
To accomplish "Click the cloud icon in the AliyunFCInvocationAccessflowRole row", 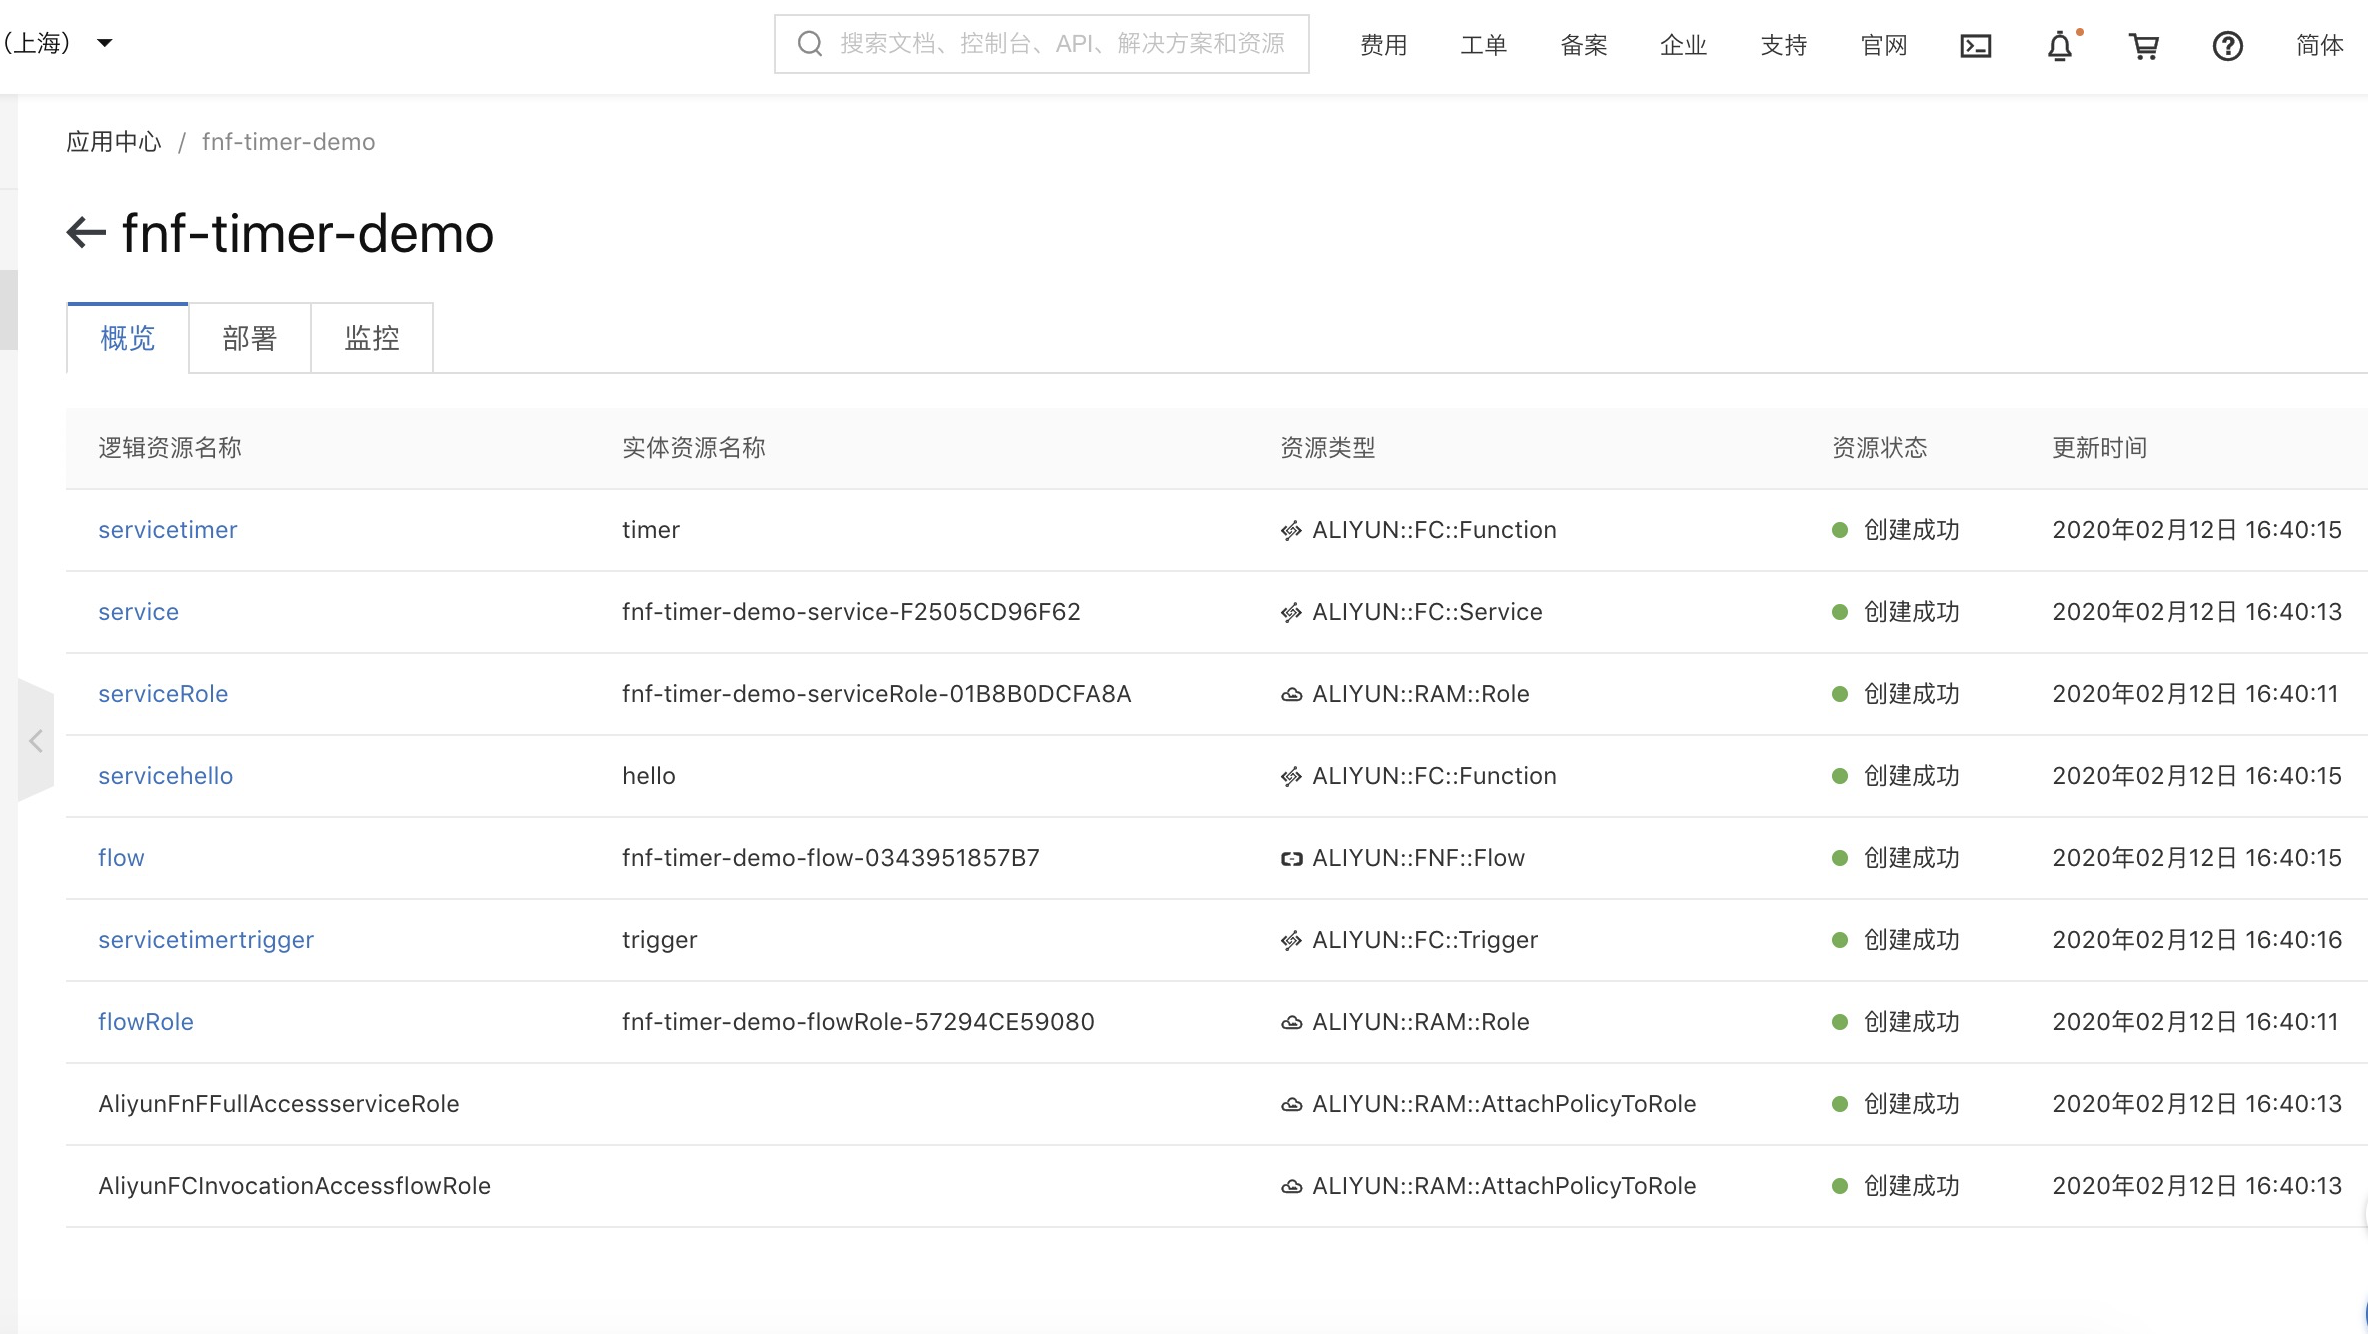I will [x=1291, y=1186].
